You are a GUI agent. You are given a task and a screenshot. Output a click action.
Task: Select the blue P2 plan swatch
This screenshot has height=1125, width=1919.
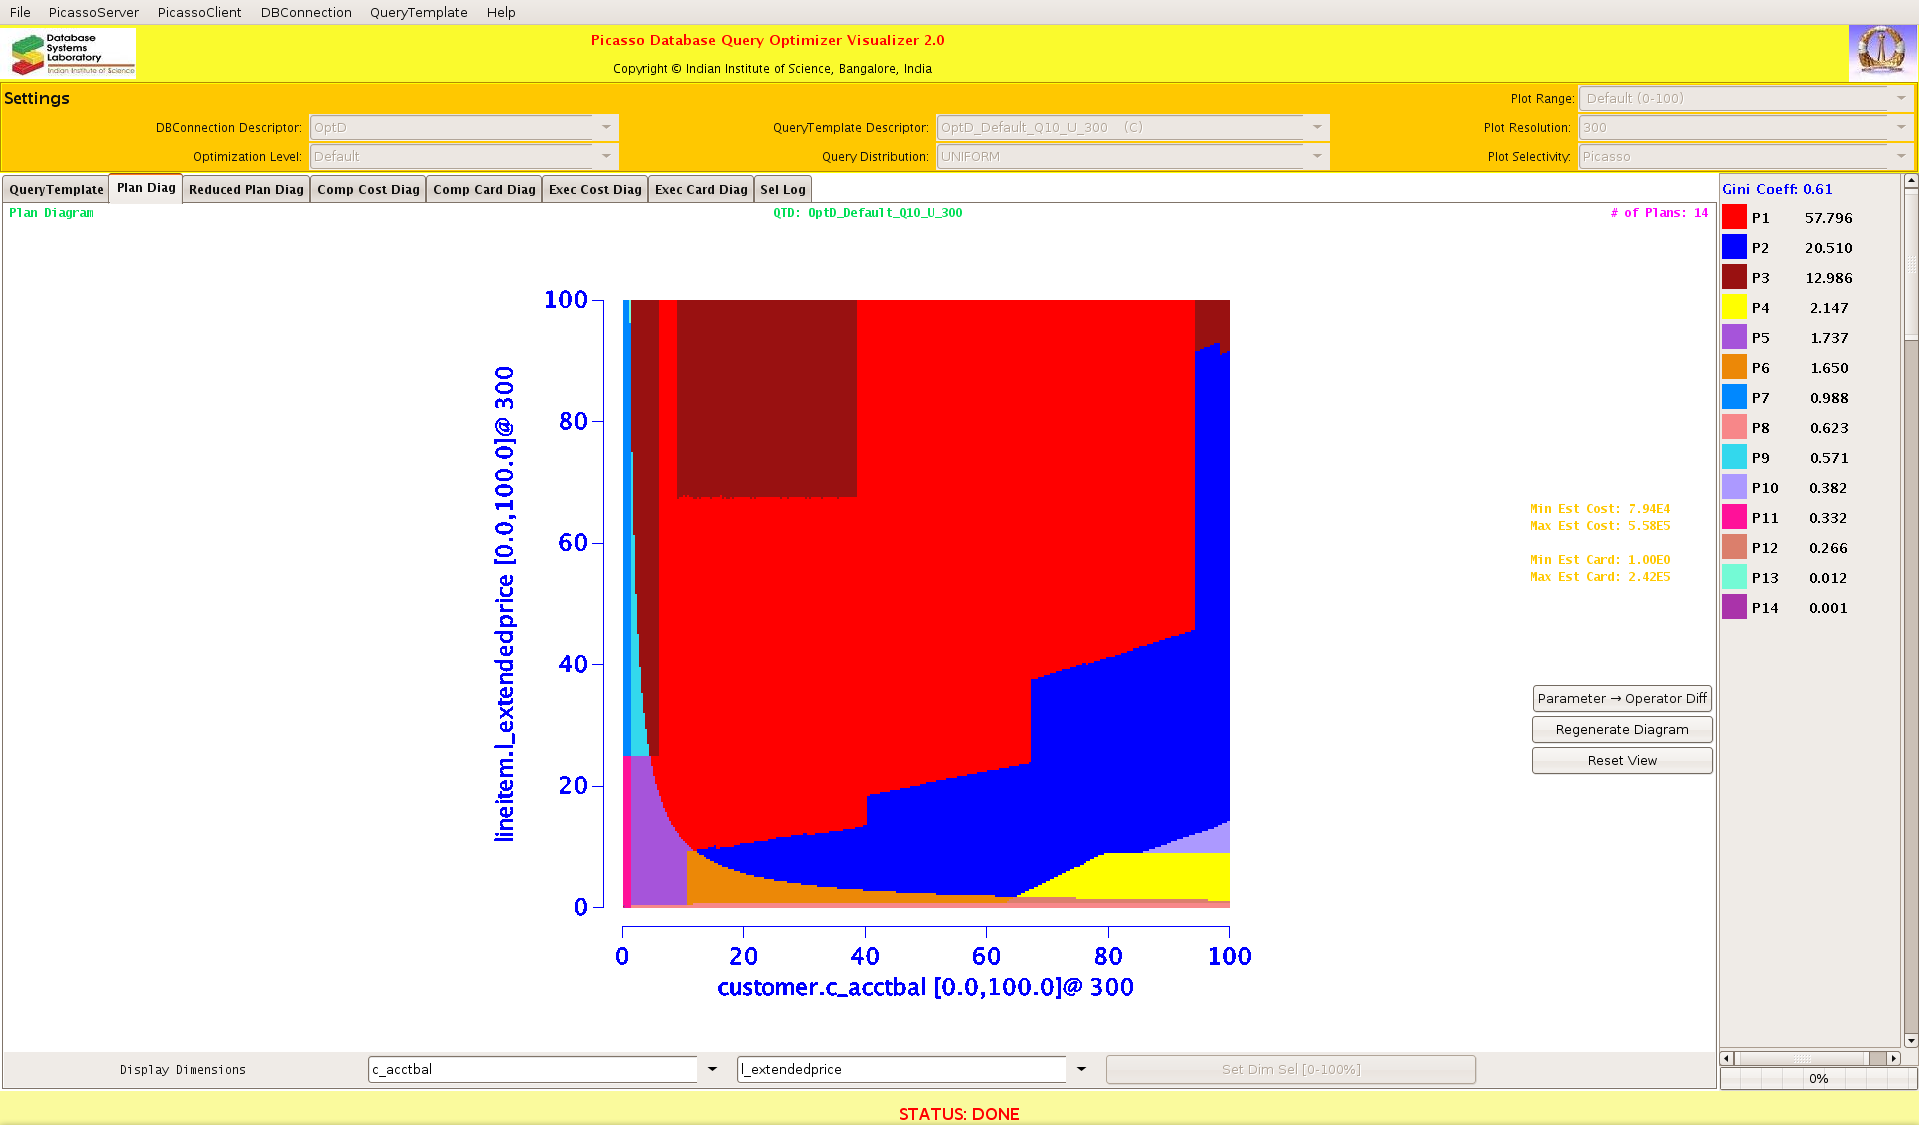point(1734,248)
